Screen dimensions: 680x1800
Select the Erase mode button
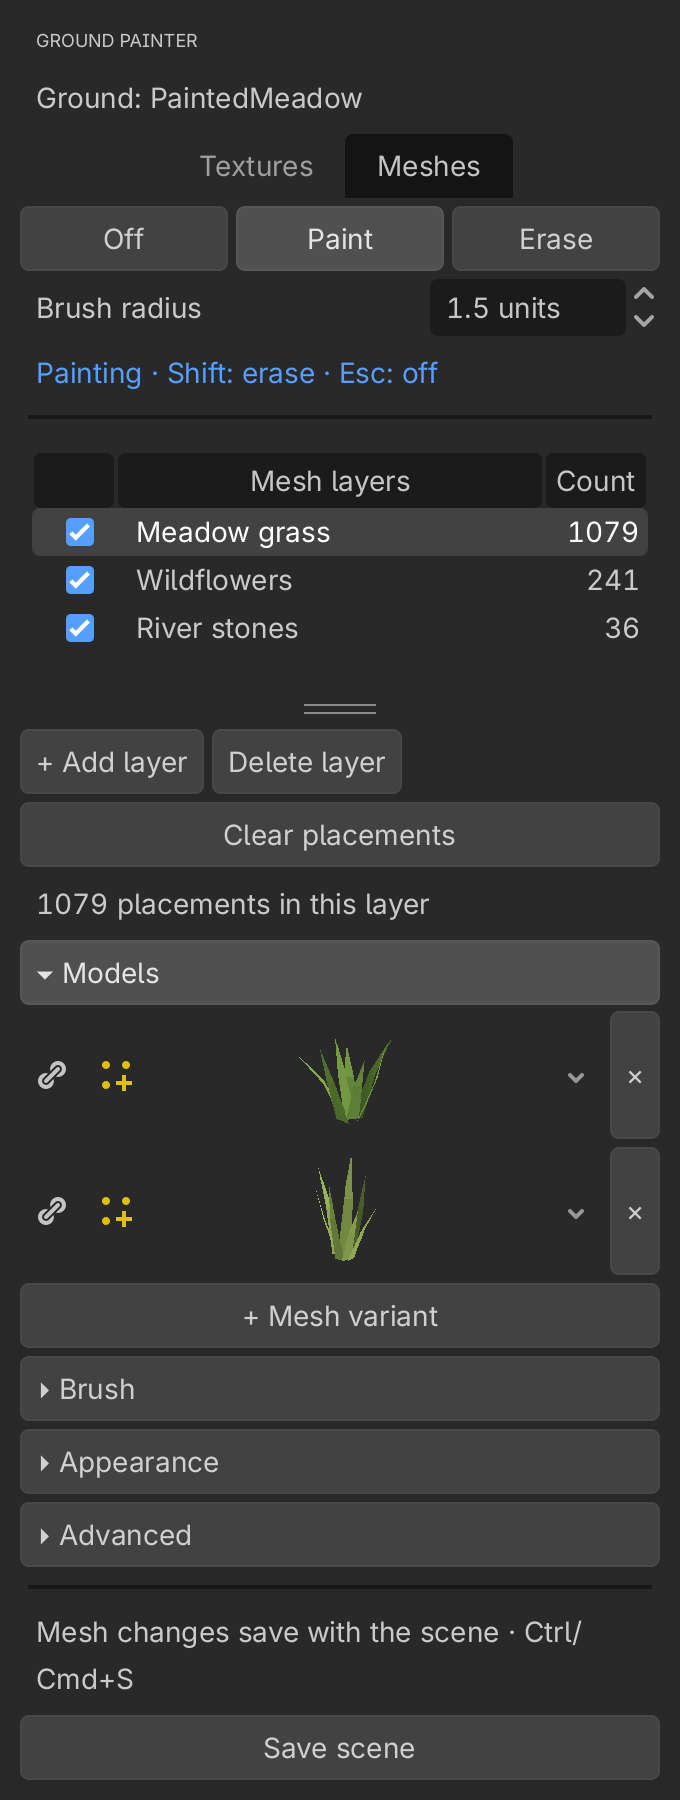click(556, 239)
